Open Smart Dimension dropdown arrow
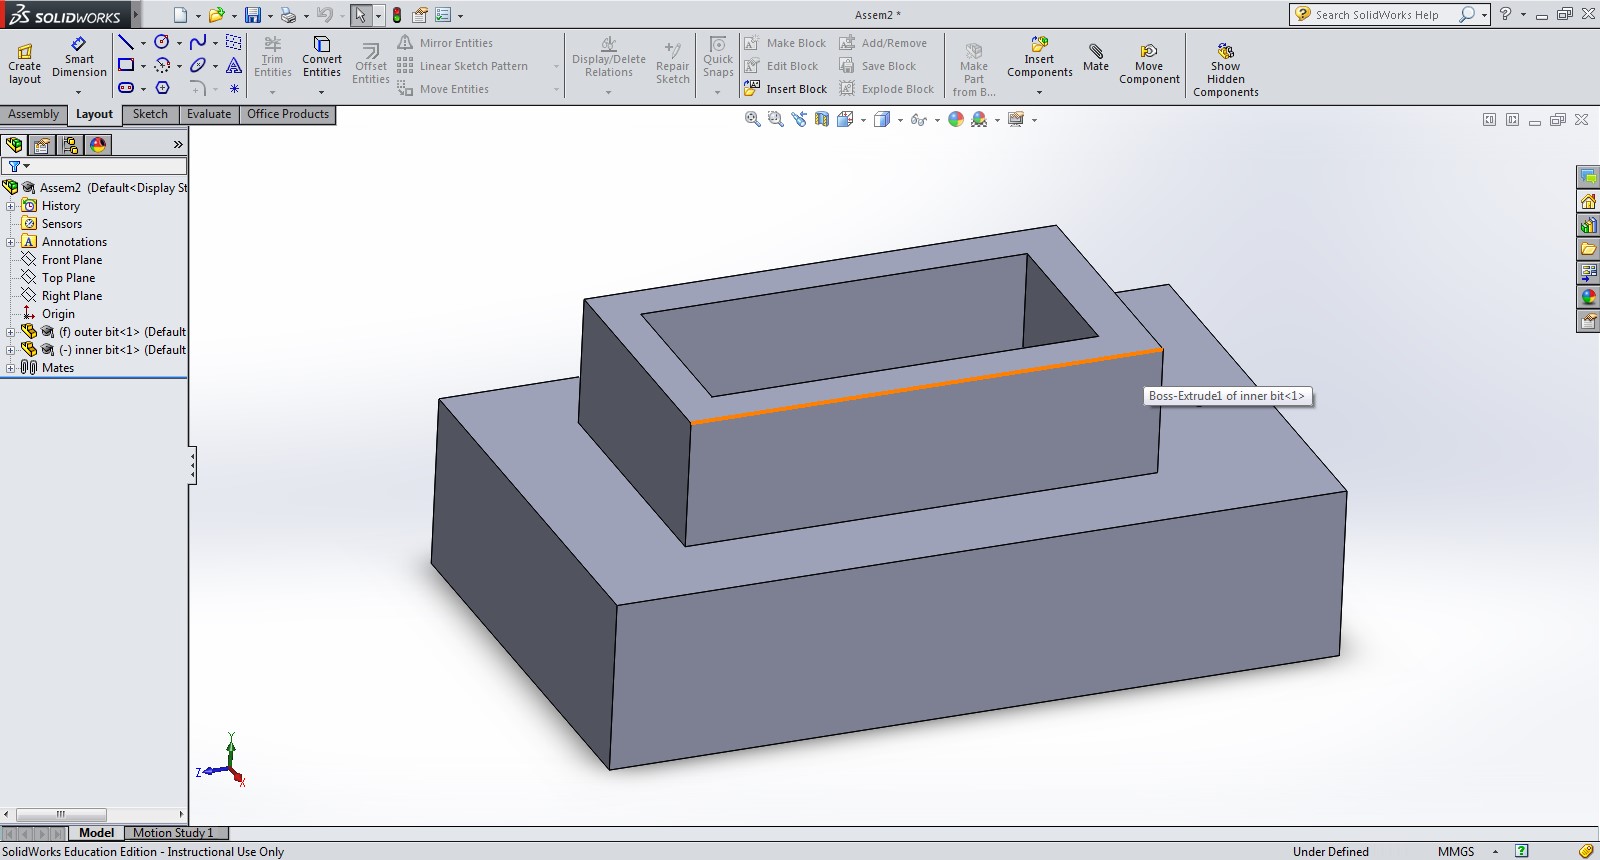 coord(78,92)
